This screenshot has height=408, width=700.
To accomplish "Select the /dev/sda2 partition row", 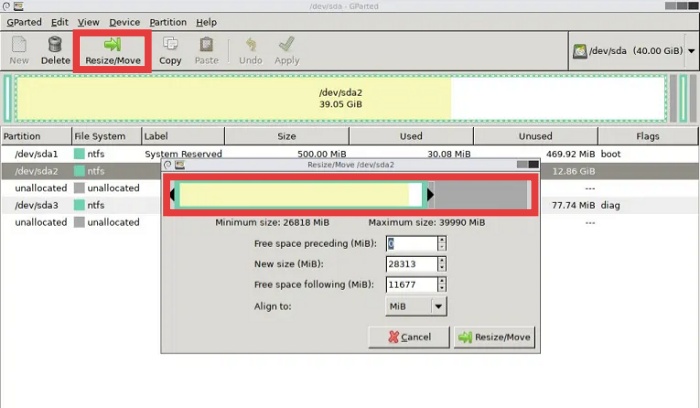I will [350, 171].
